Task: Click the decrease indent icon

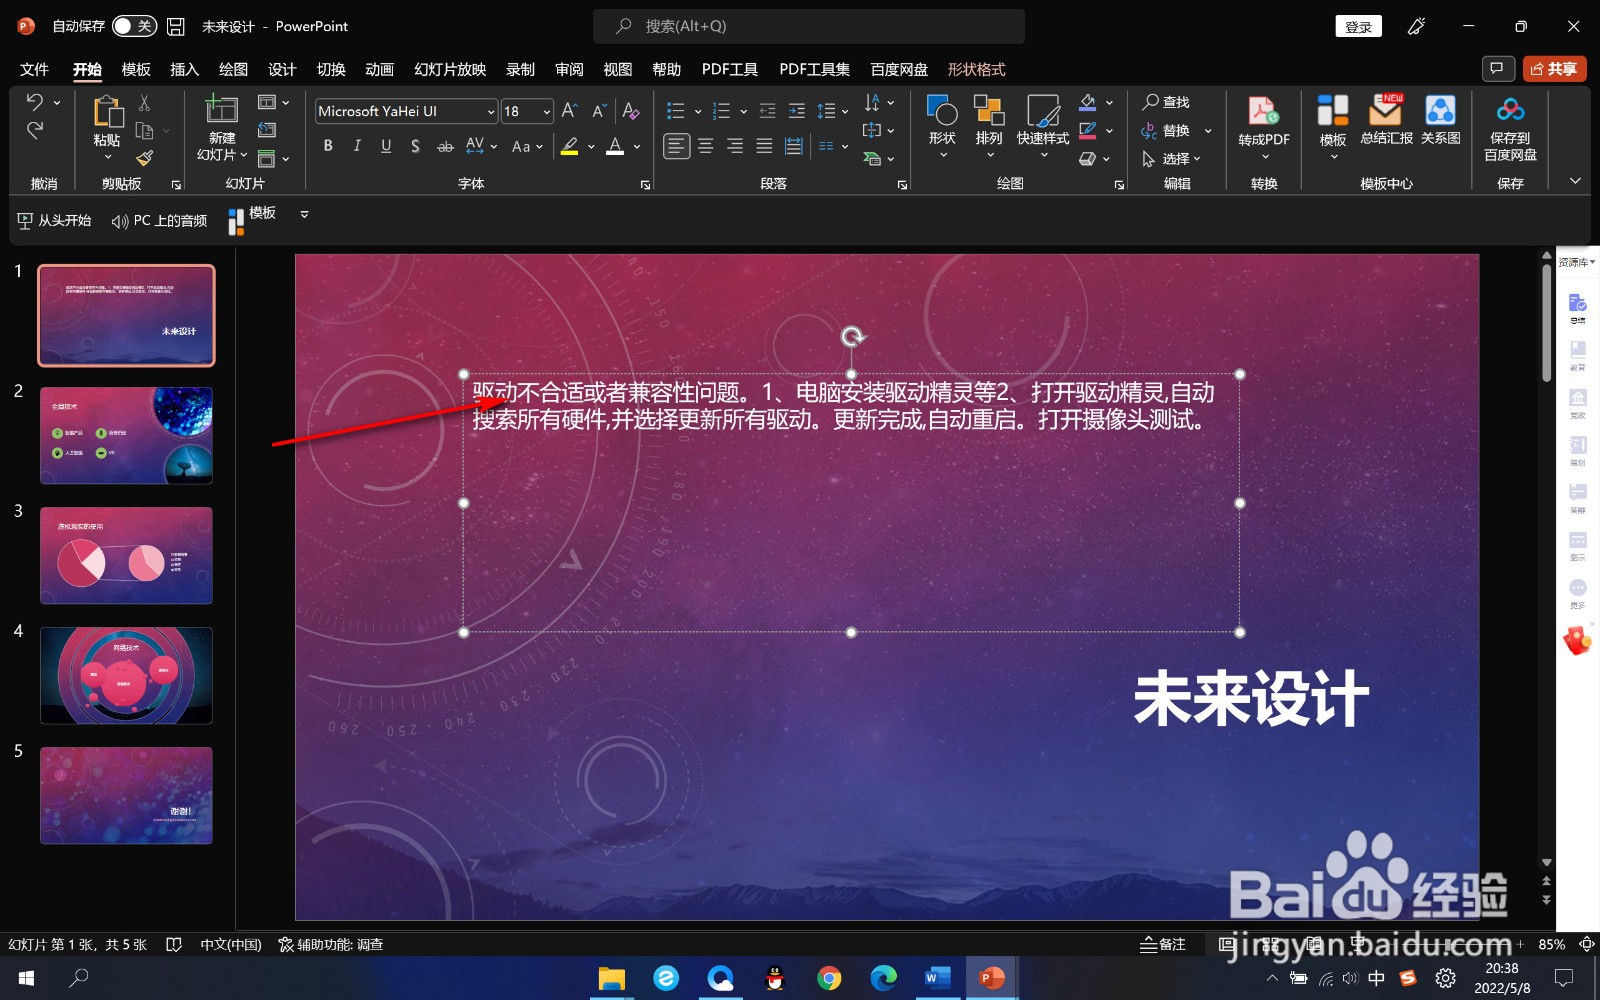Action: (767, 111)
